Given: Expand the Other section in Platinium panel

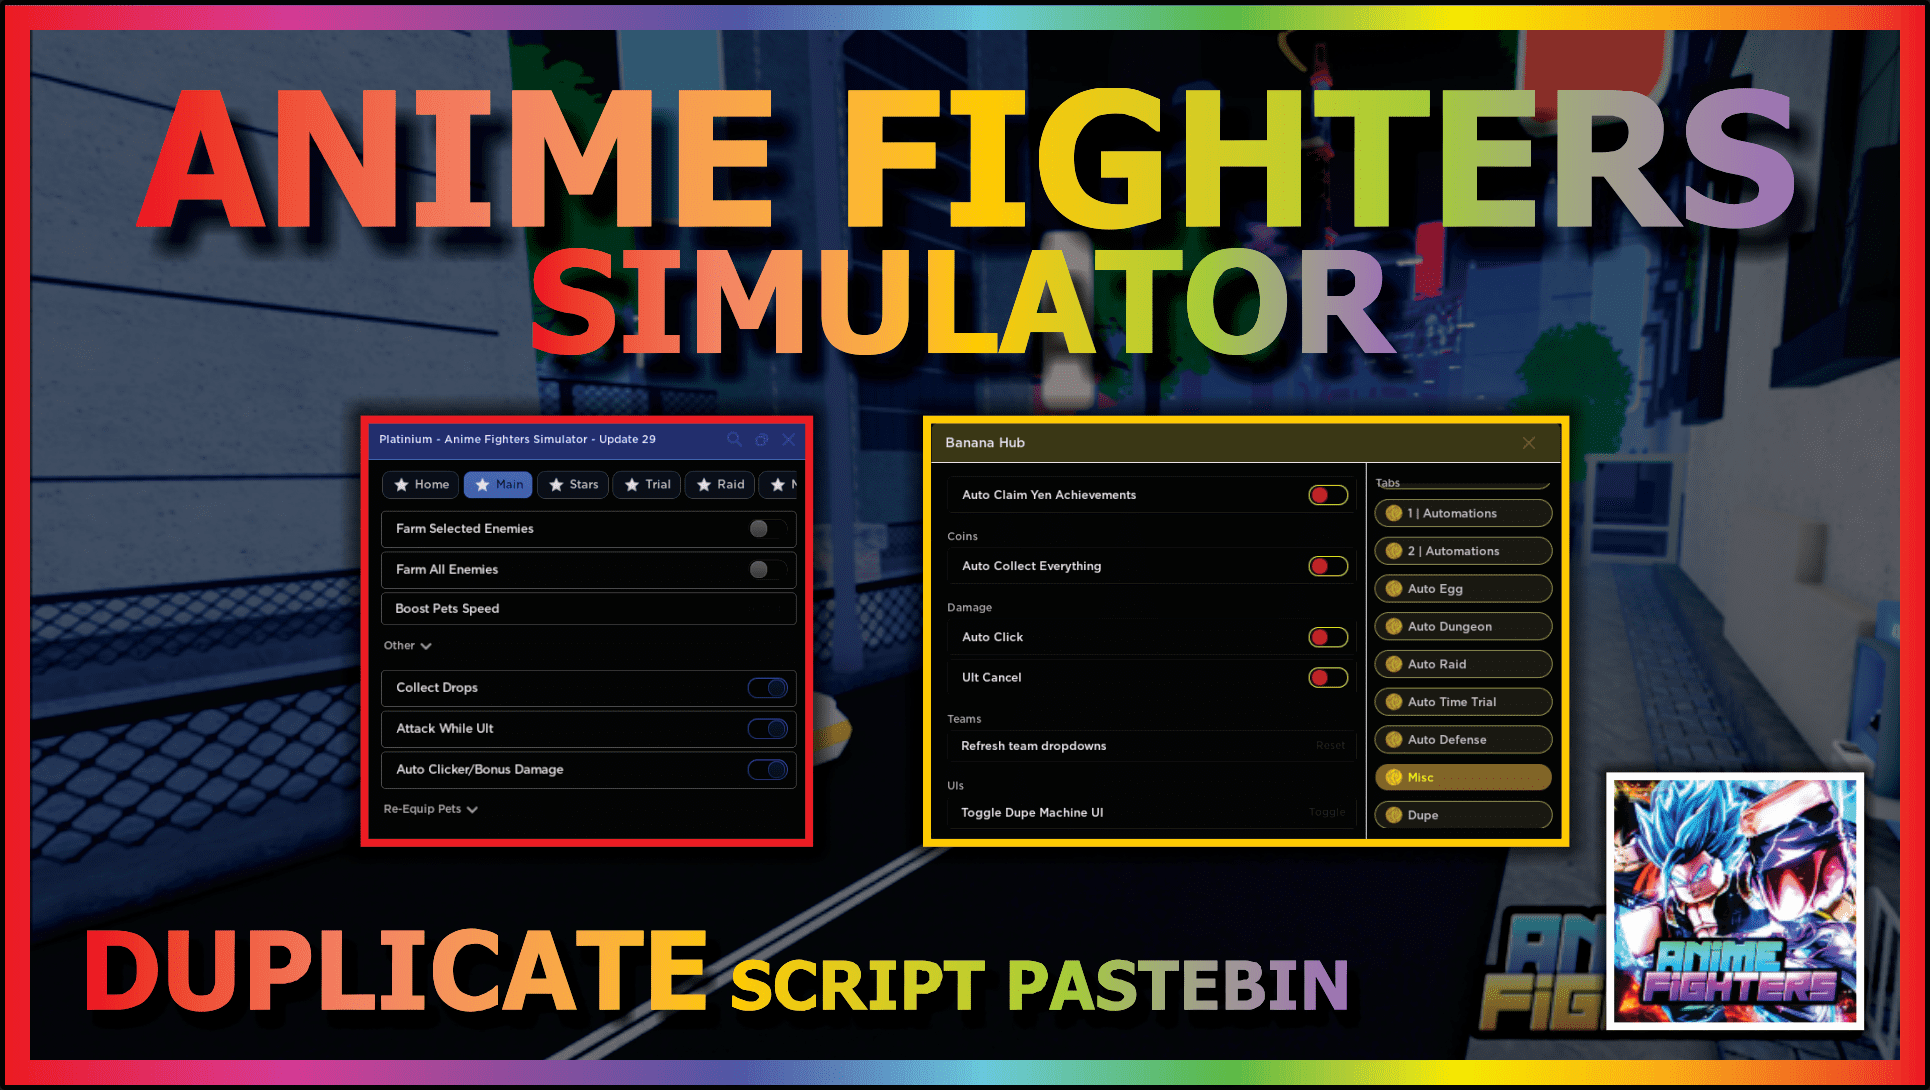Looking at the screenshot, I should click(406, 646).
